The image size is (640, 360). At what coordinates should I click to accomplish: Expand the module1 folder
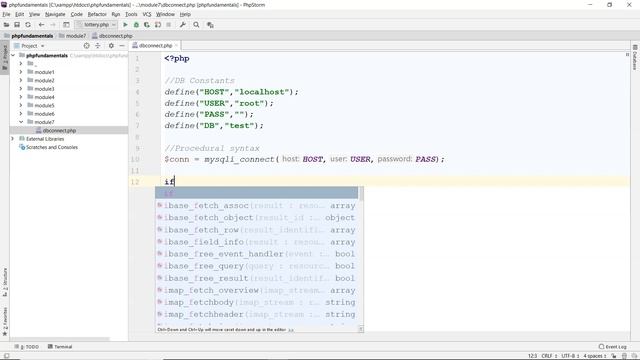tap(21, 72)
